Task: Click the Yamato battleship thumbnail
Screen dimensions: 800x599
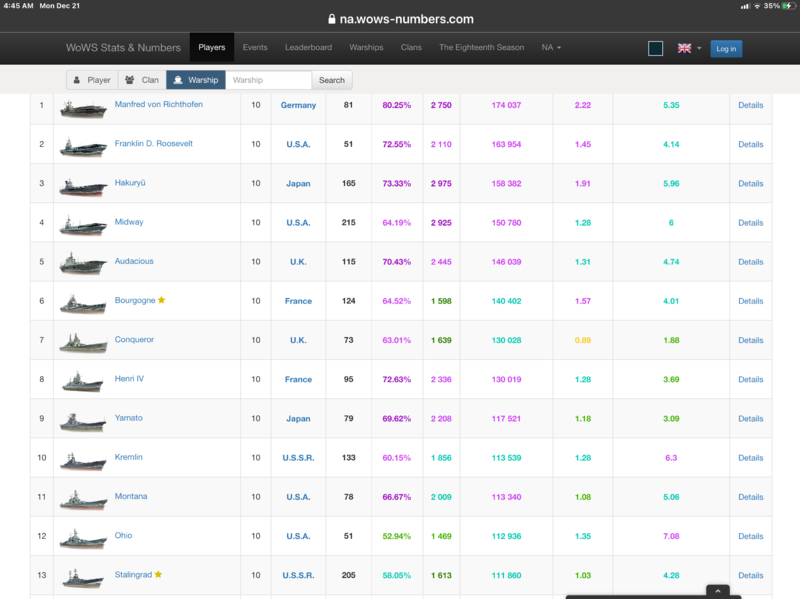Action: point(83,420)
